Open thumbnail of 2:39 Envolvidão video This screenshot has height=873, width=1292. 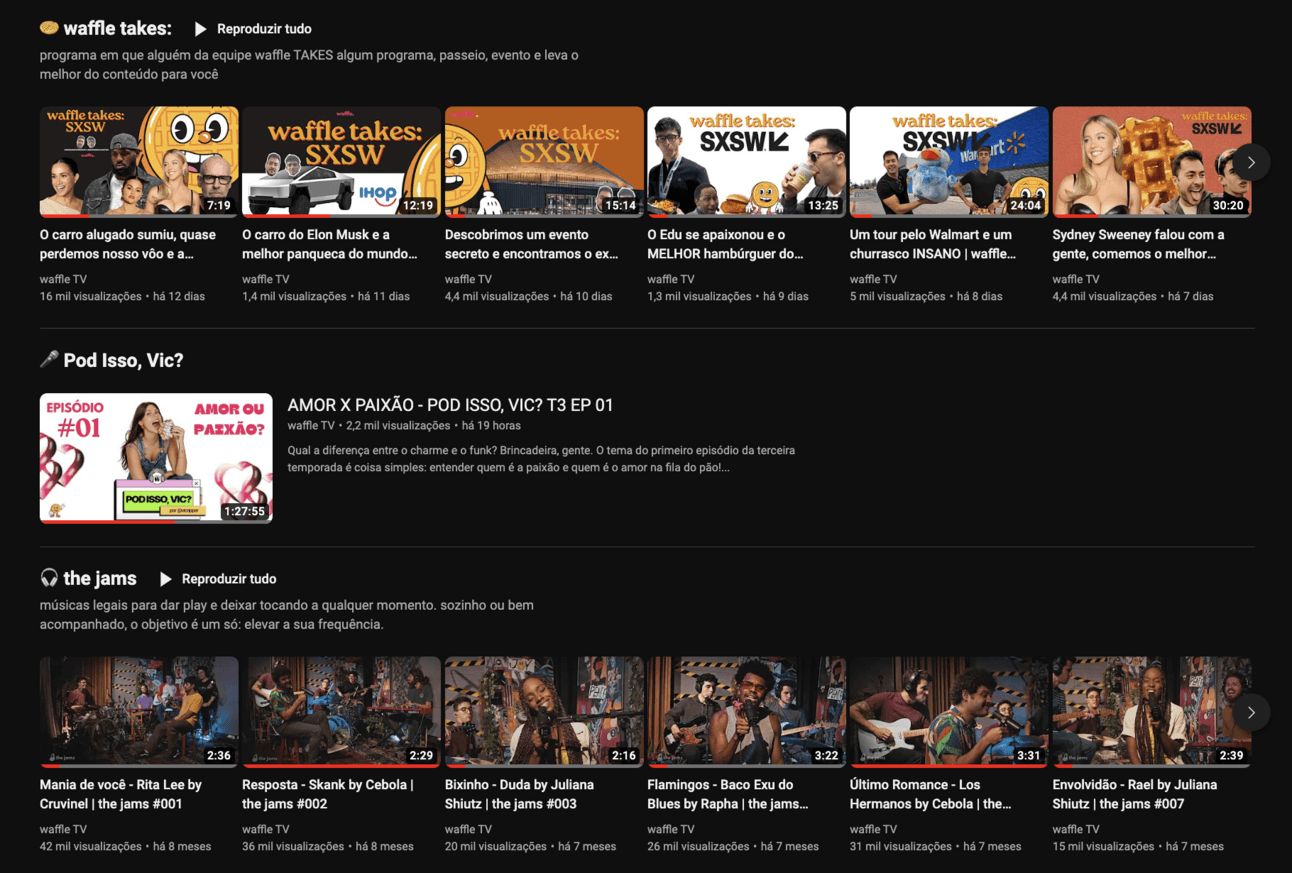1152,712
